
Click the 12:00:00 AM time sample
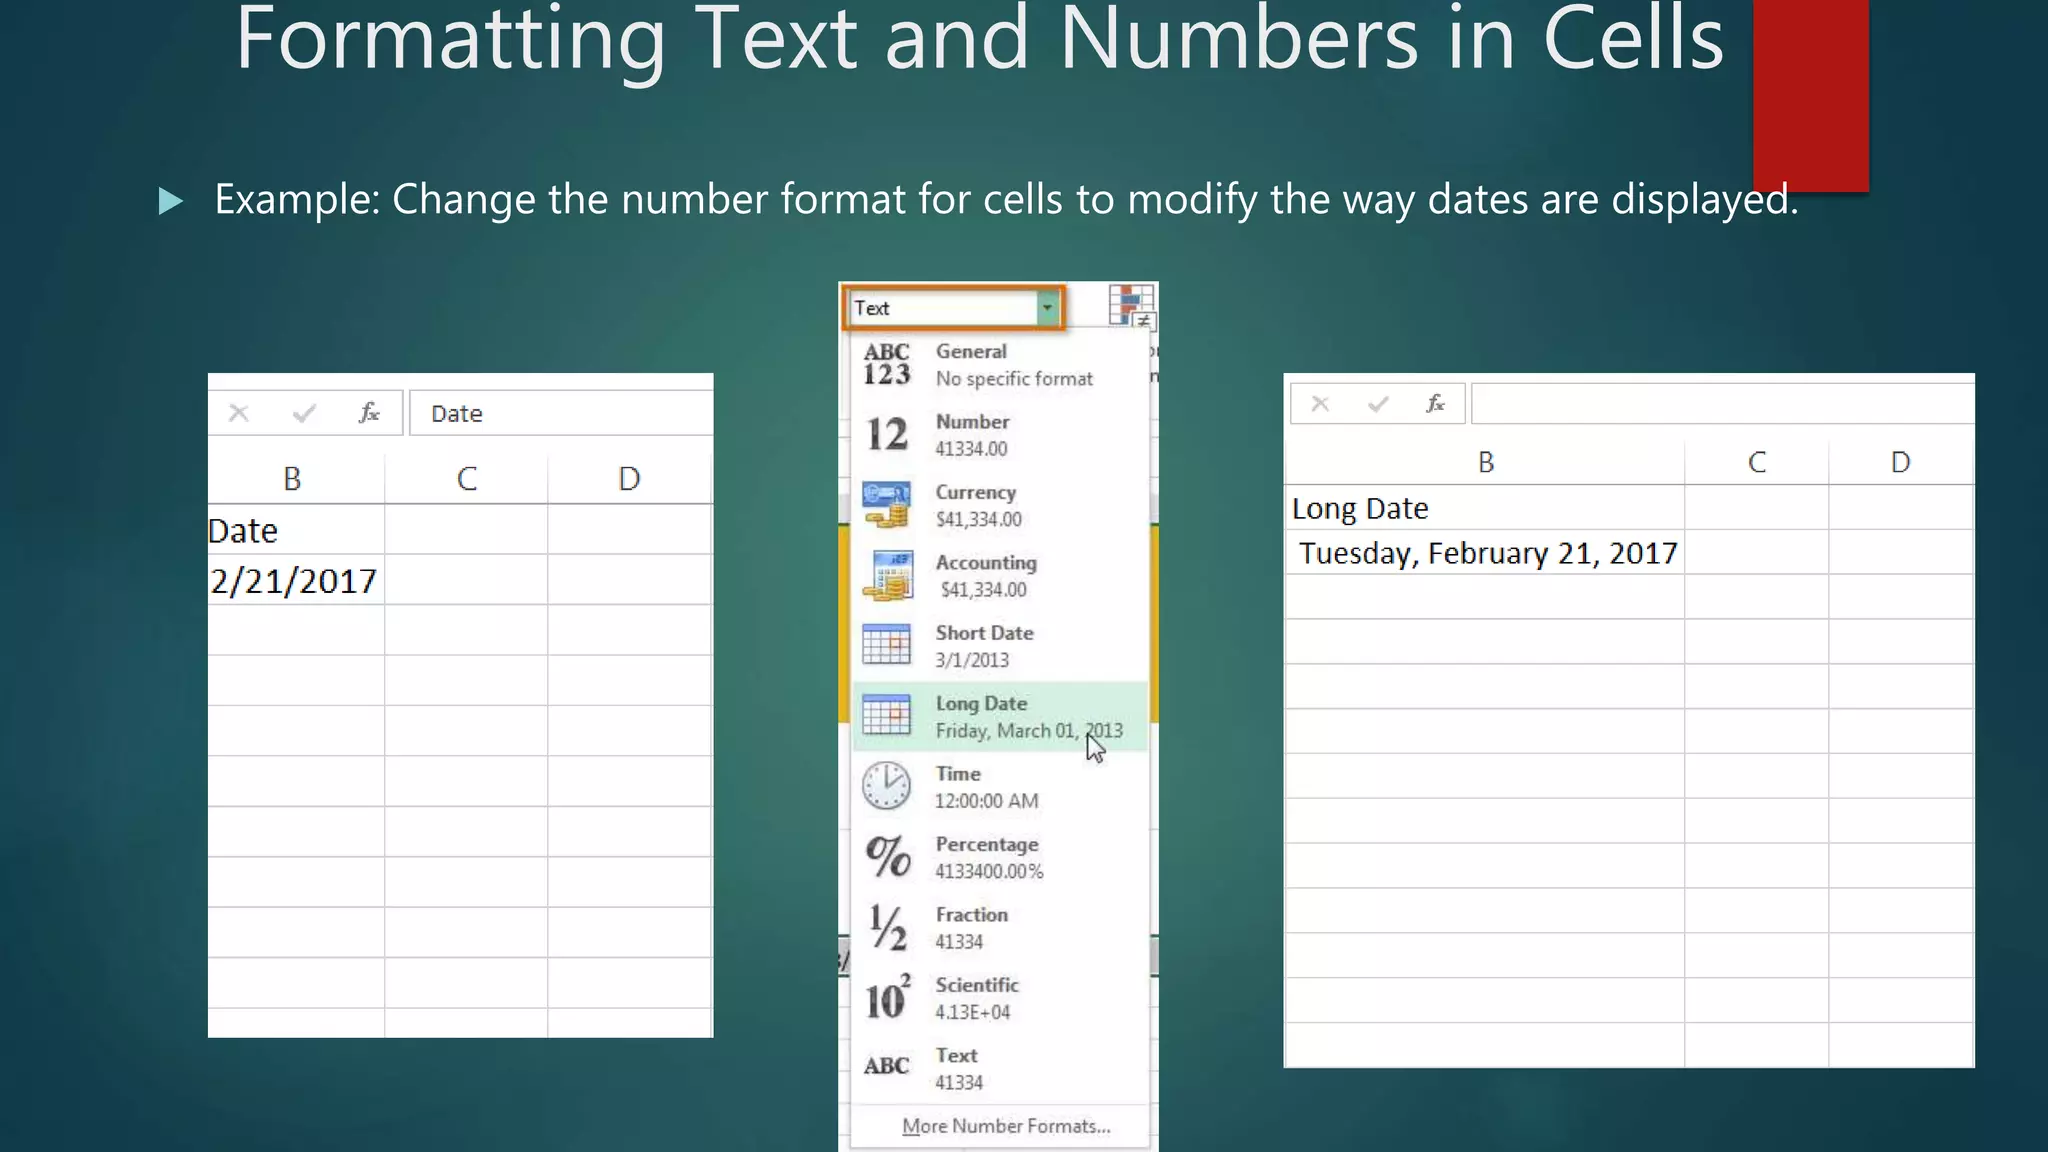[x=987, y=801]
